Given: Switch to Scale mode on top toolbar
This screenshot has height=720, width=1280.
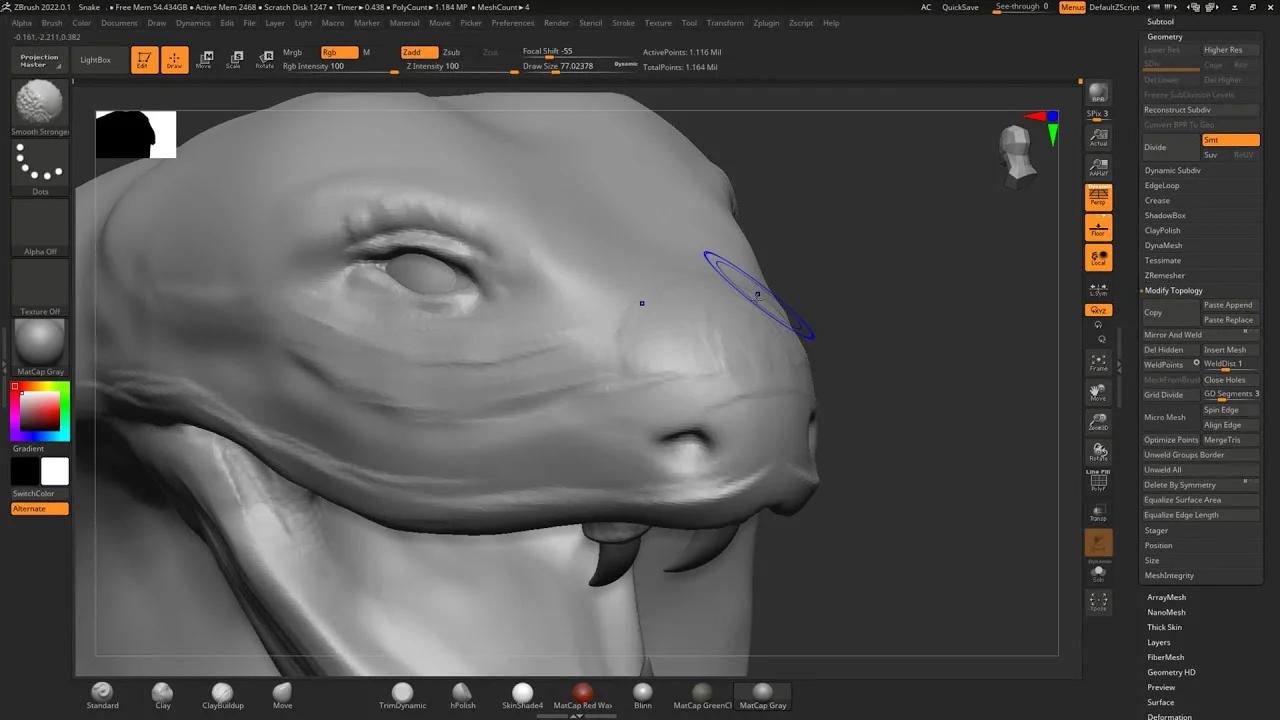Looking at the screenshot, I should pyautogui.click(x=234, y=59).
